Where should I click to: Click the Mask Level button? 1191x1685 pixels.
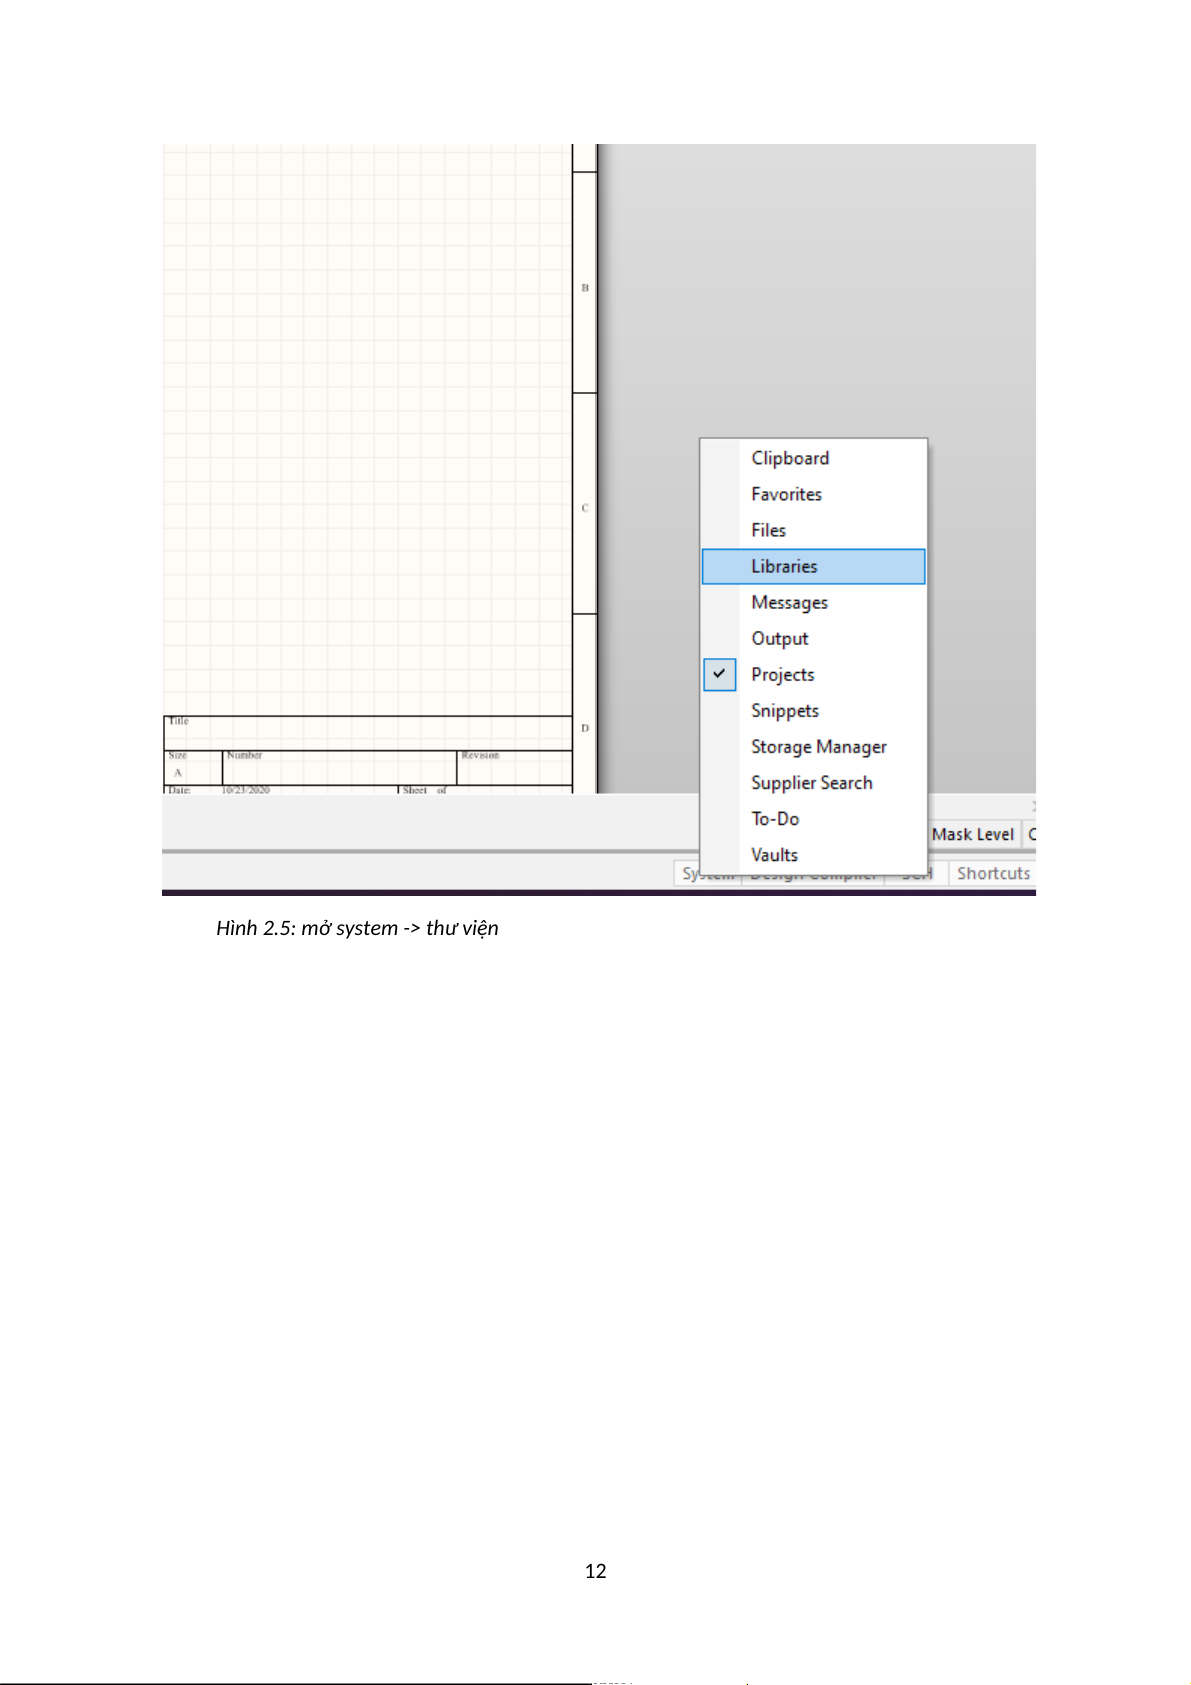point(972,834)
